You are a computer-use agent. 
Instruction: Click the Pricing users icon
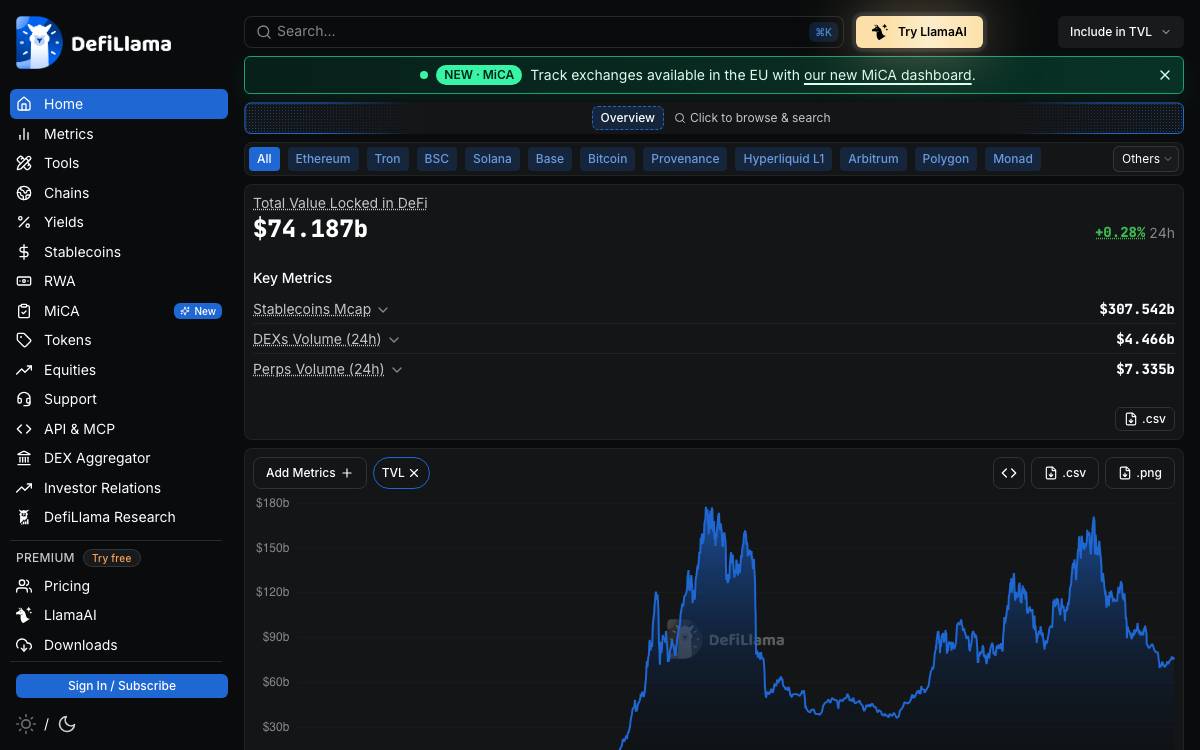click(24, 586)
